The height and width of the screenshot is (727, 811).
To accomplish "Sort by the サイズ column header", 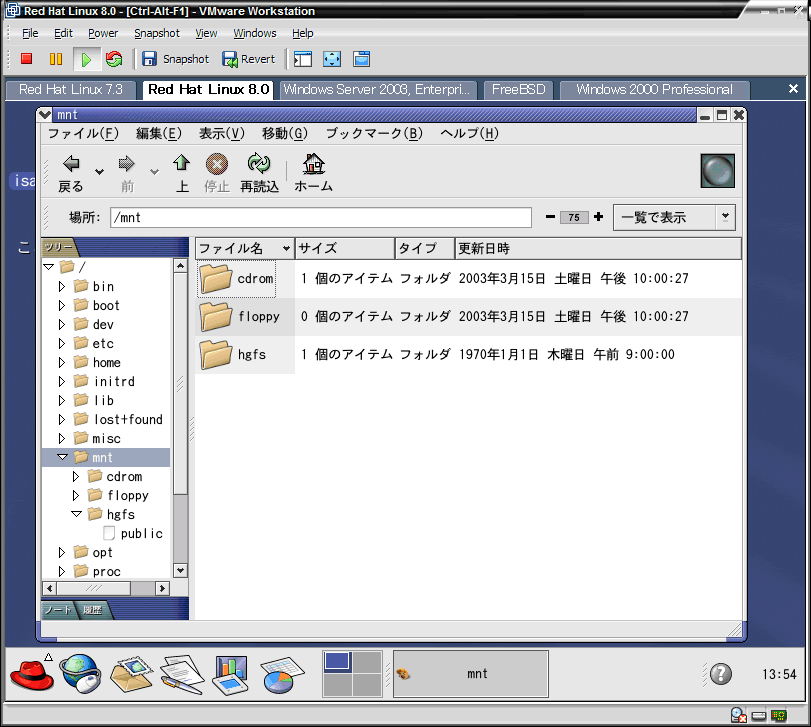I will coord(344,249).
